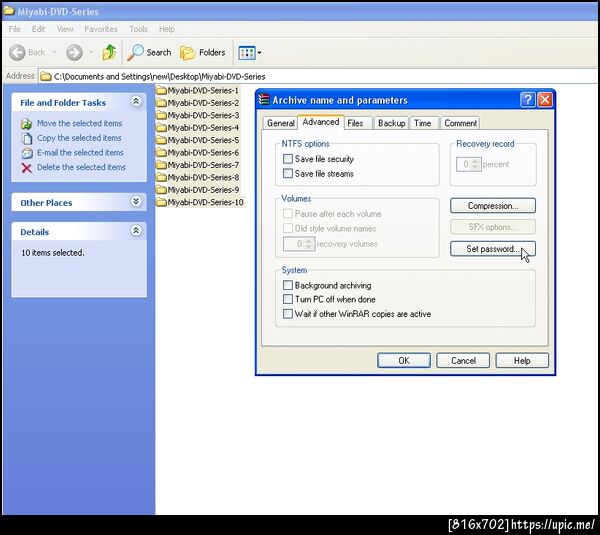
Task: Select the Miyabi-DVD-Series-5 folder icon
Action: pyautogui.click(x=161, y=140)
